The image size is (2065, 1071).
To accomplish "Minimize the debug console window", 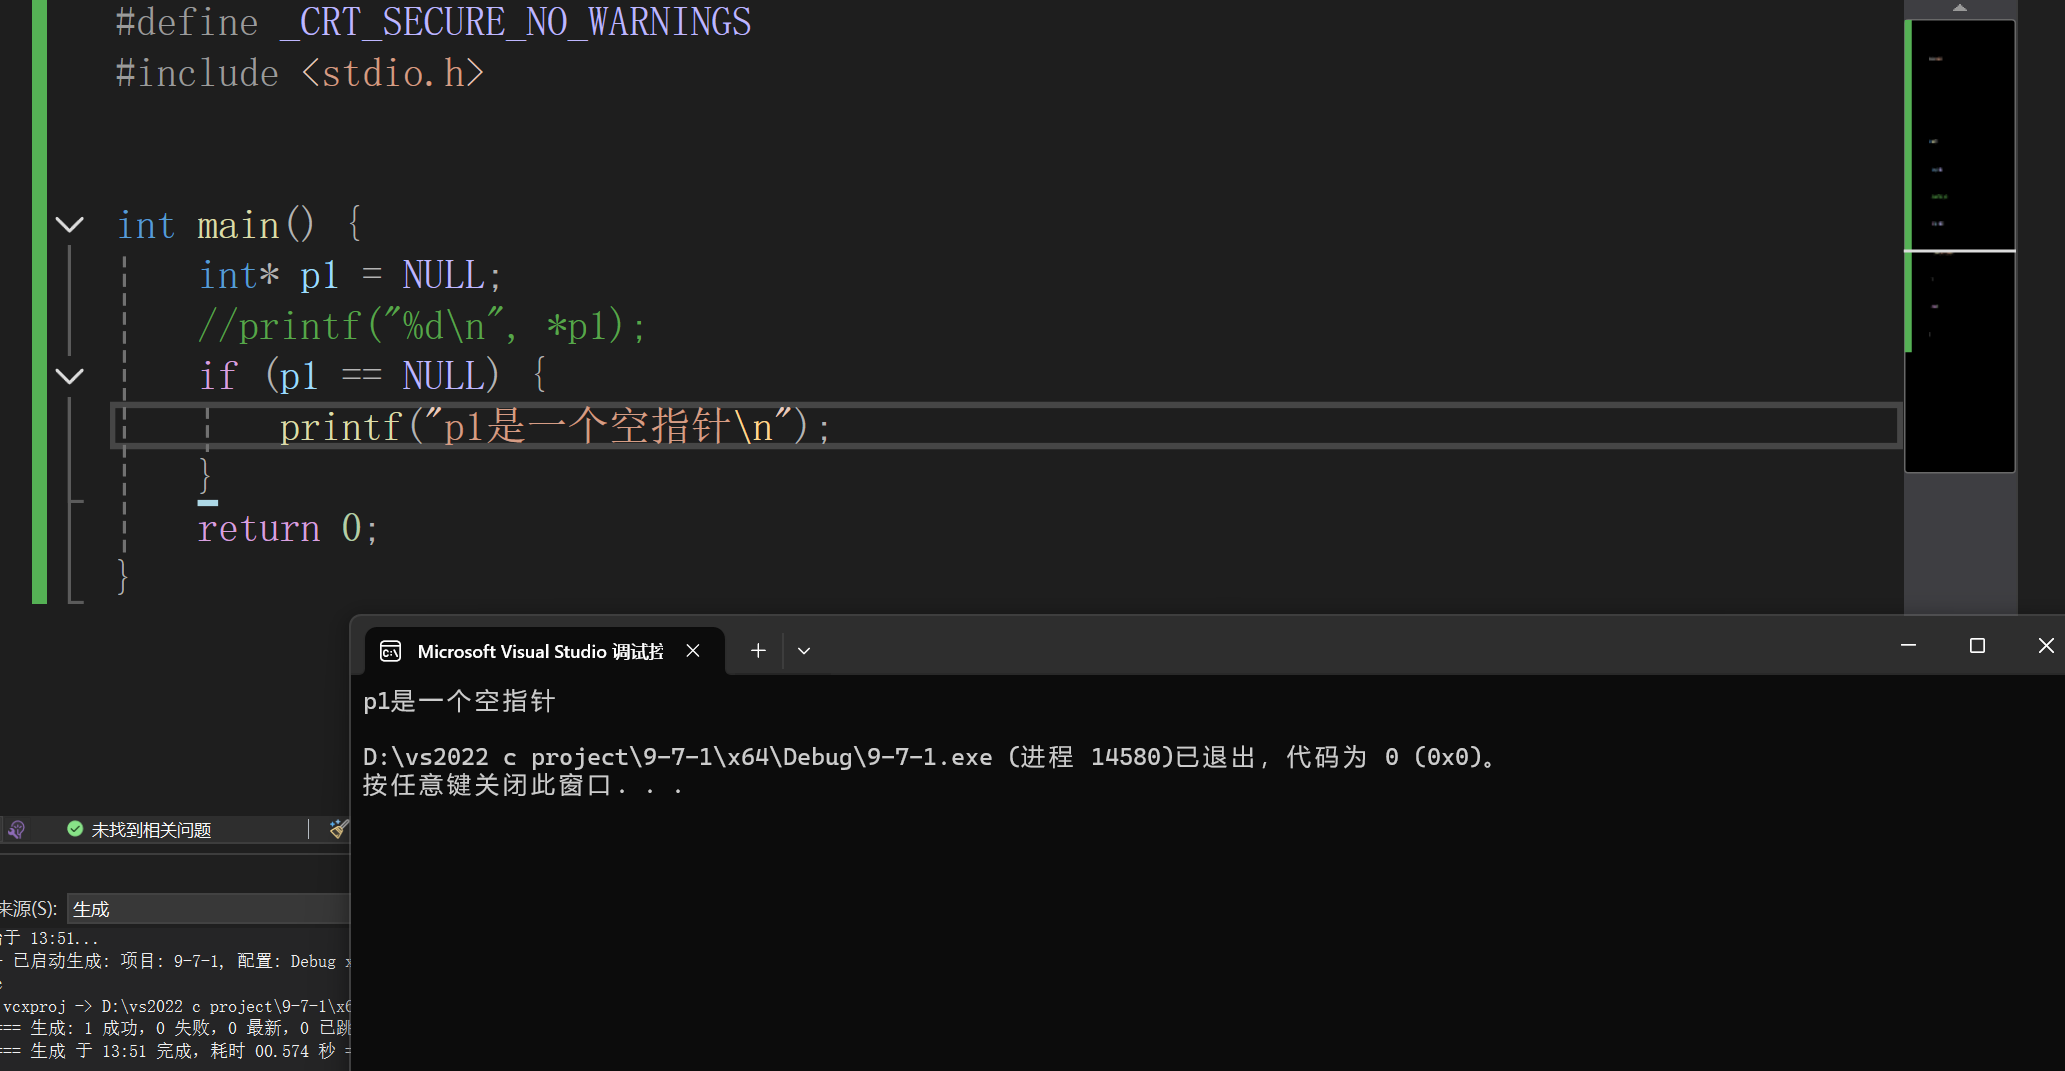I will pos(1908,646).
